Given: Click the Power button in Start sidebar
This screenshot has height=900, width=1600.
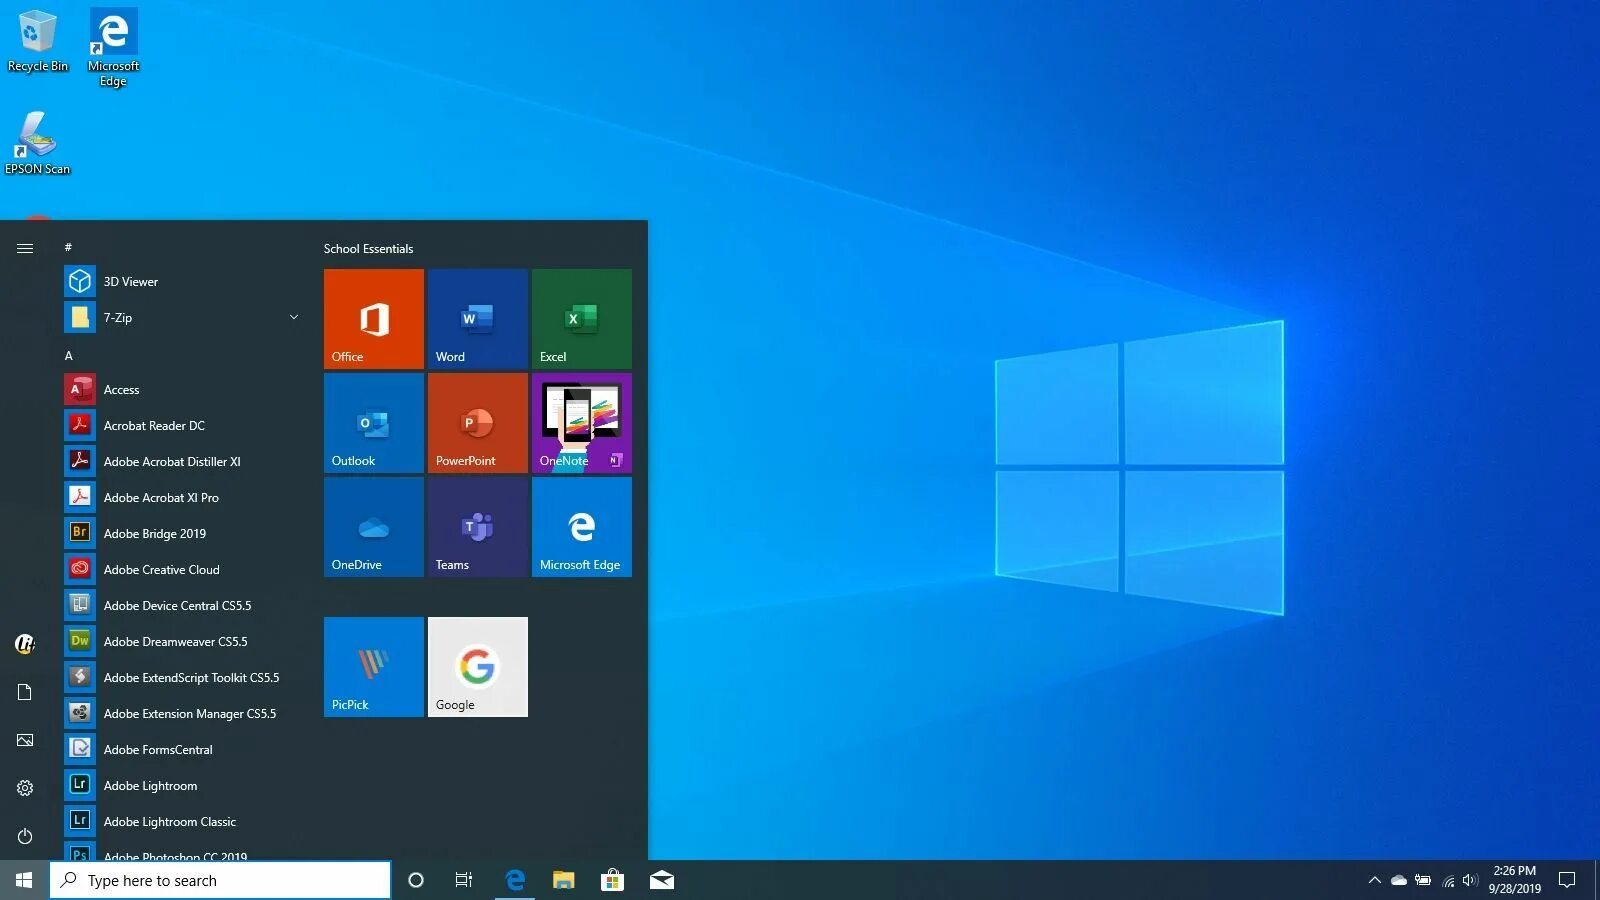Looking at the screenshot, I should click(x=25, y=836).
